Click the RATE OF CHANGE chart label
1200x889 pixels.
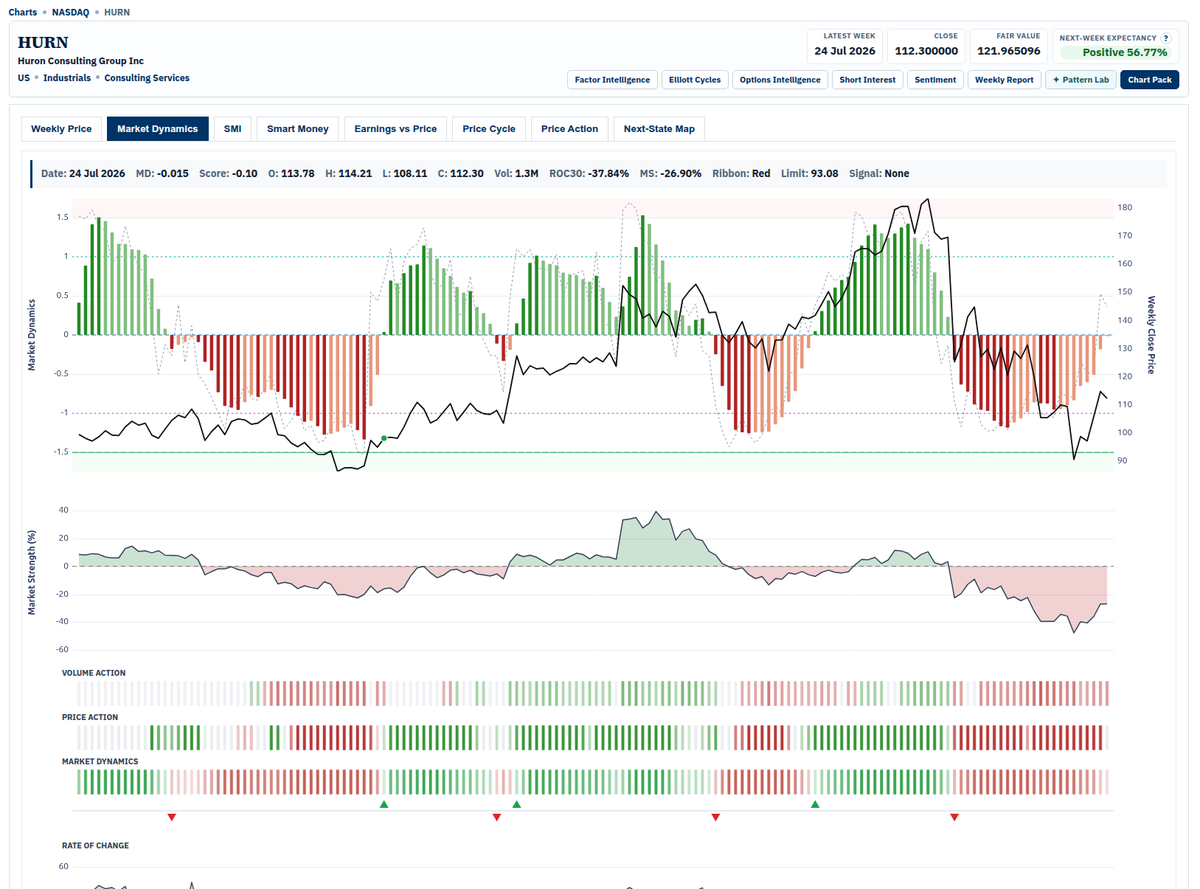(95, 845)
